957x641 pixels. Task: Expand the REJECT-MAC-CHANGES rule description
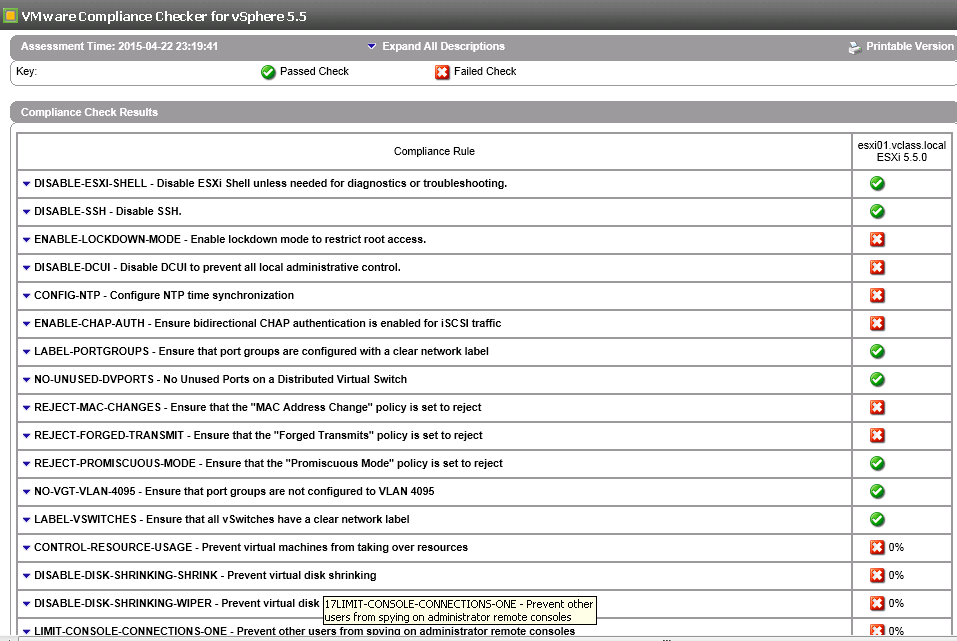[x=26, y=408]
